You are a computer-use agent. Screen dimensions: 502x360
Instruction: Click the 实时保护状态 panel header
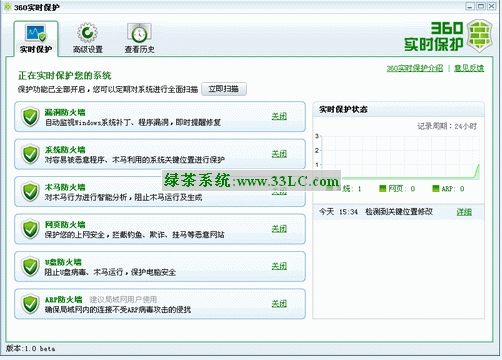tap(398, 109)
